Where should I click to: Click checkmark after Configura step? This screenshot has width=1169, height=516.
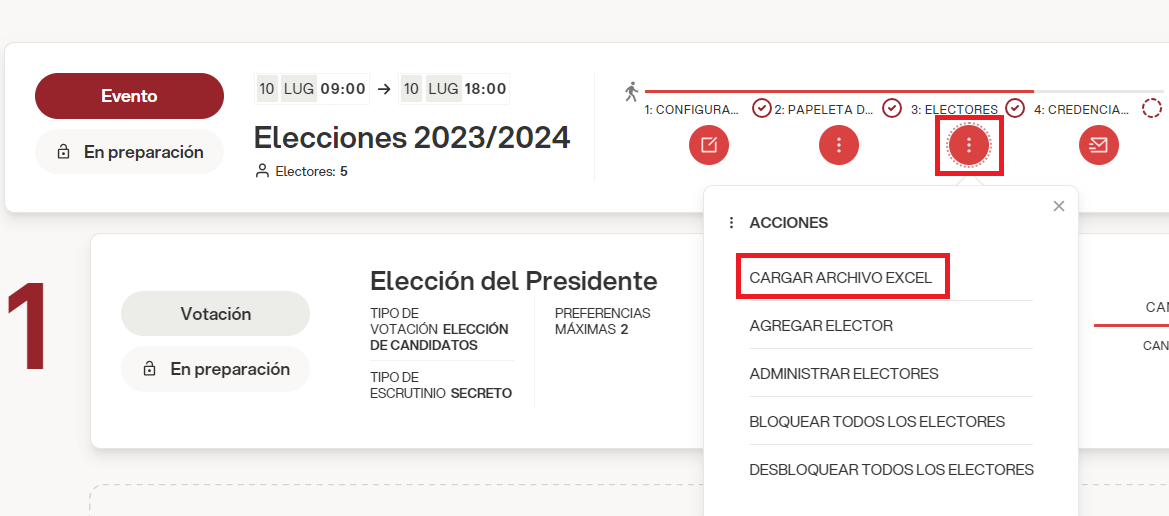[761, 109]
